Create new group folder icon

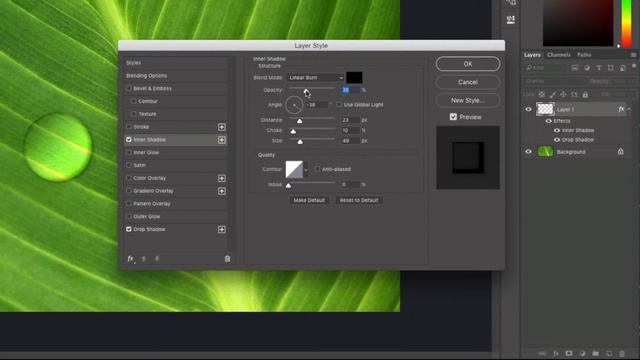point(596,353)
